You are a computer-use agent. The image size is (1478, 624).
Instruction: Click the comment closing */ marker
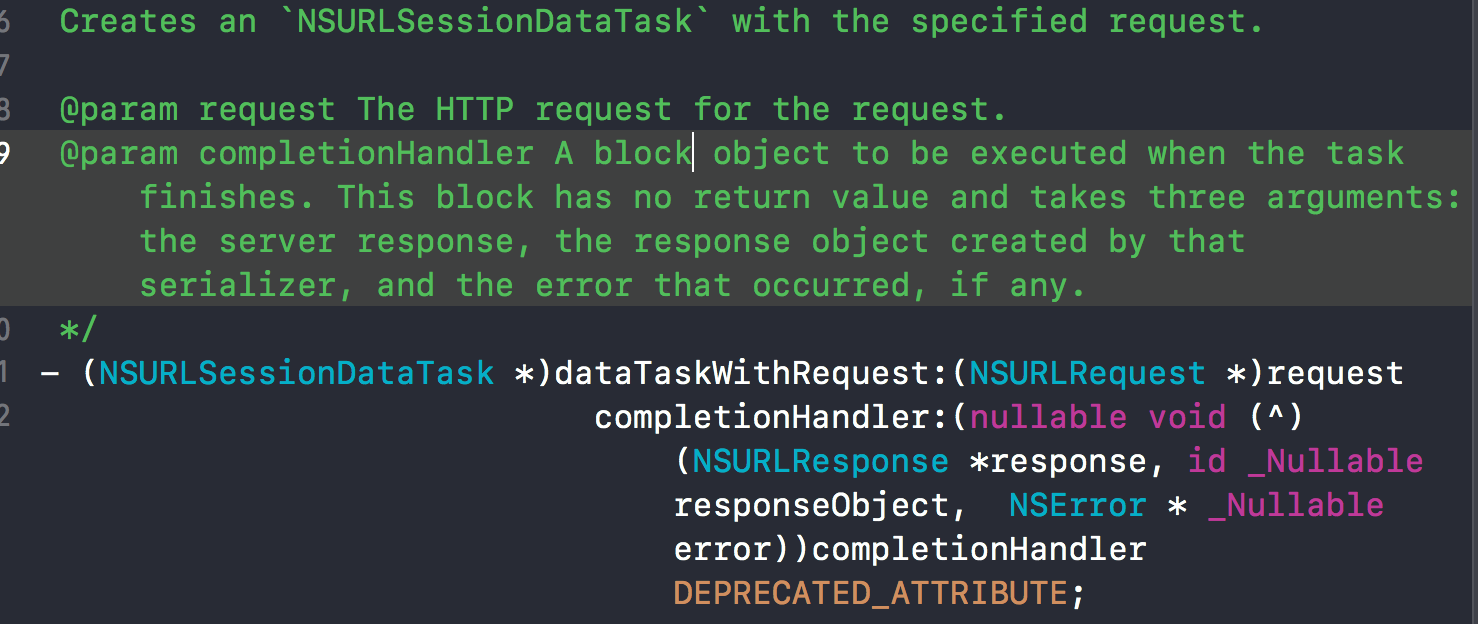coord(78,329)
